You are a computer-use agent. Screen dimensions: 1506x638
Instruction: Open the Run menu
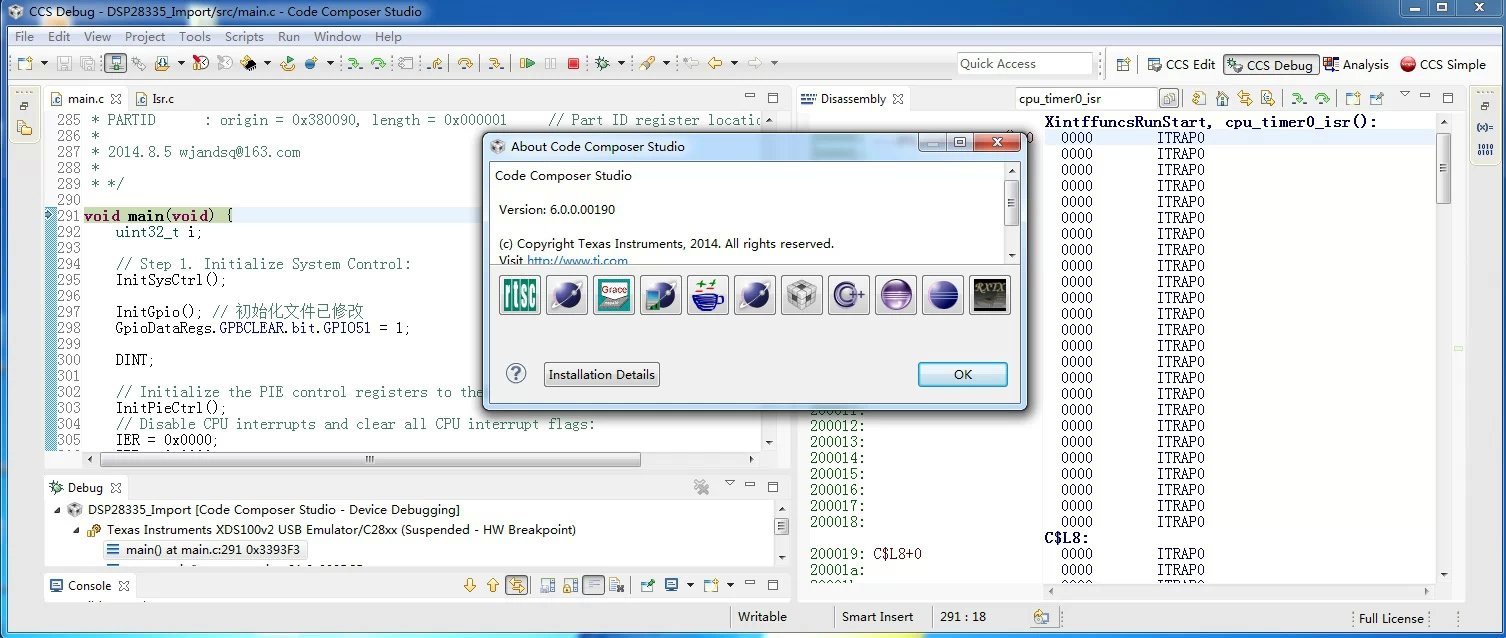(x=289, y=37)
